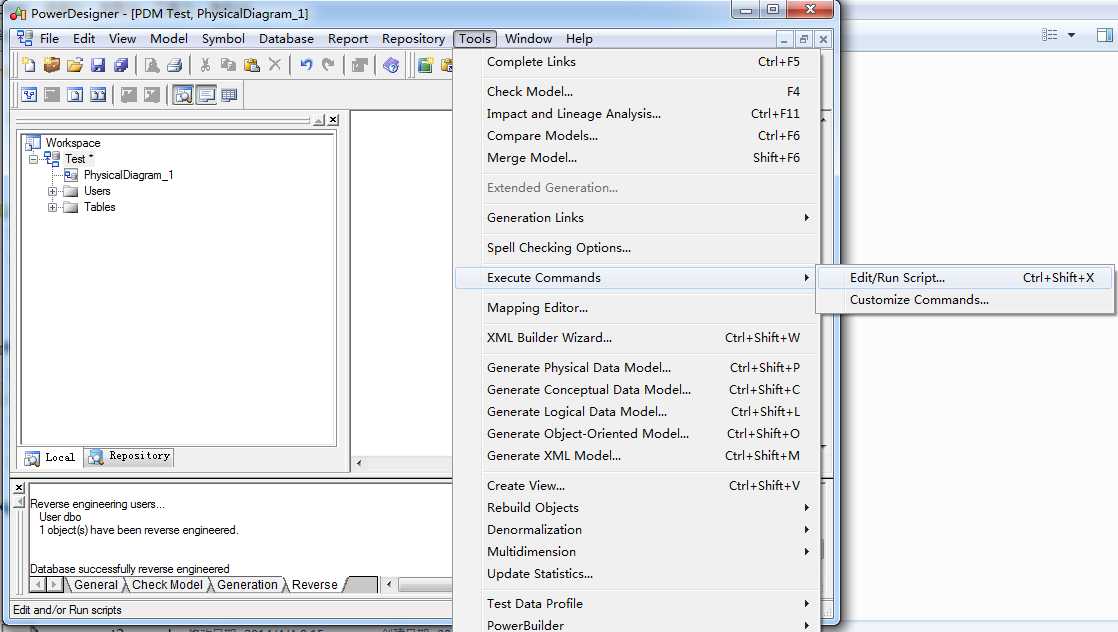Click the Redo toolbar icon
This screenshot has height=632, width=1118.
click(x=328, y=66)
